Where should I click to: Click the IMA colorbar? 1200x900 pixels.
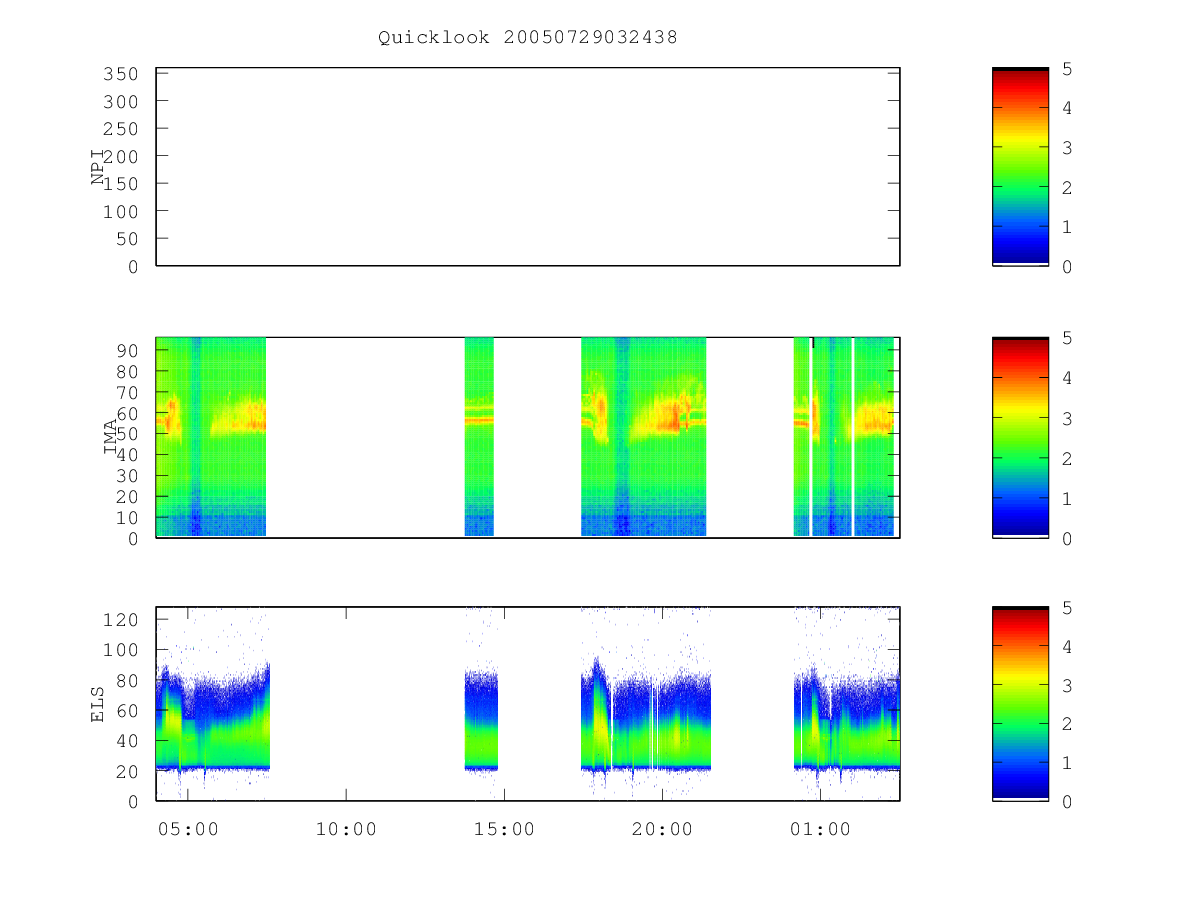(1020, 437)
